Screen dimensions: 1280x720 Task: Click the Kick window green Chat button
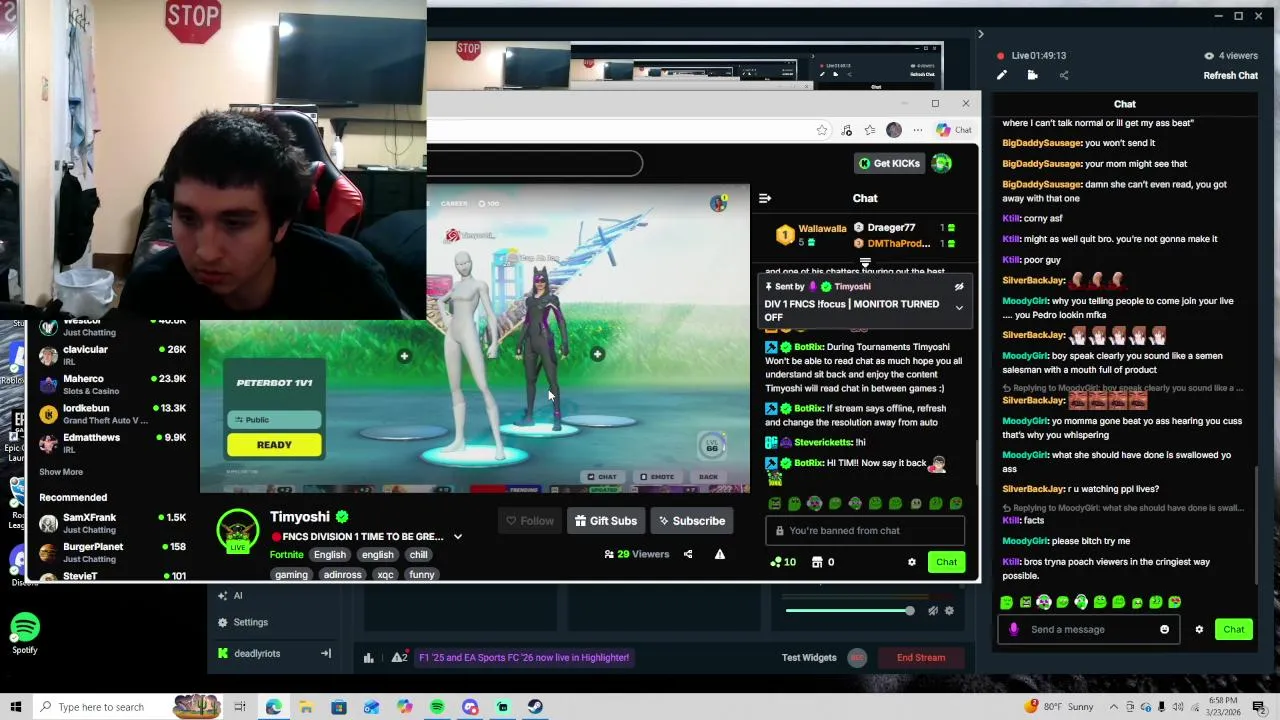[946, 562]
